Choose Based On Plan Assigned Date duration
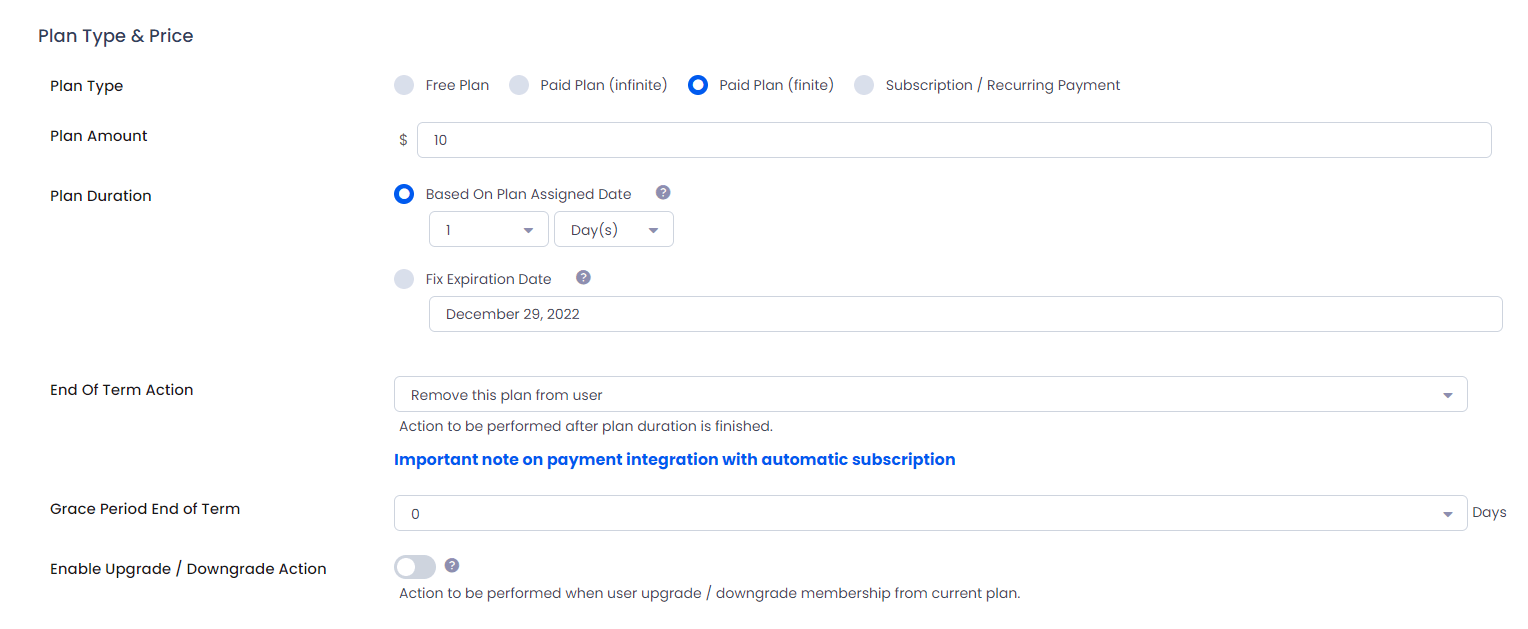 (x=404, y=194)
